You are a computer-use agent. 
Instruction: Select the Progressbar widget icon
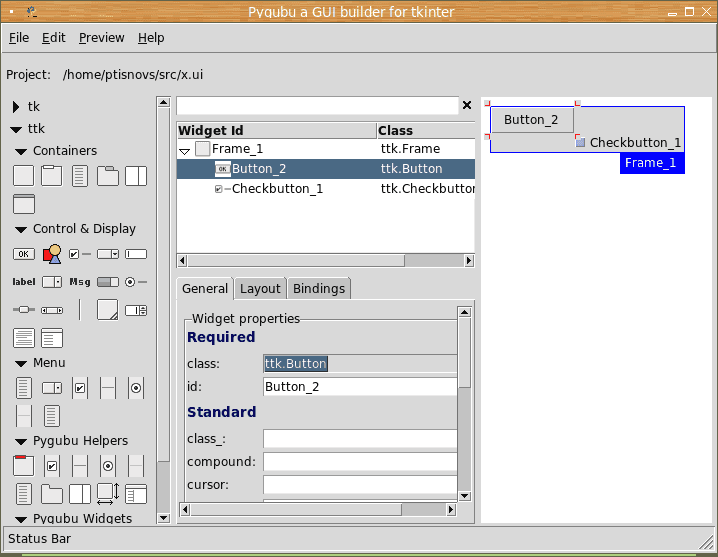(x=108, y=282)
